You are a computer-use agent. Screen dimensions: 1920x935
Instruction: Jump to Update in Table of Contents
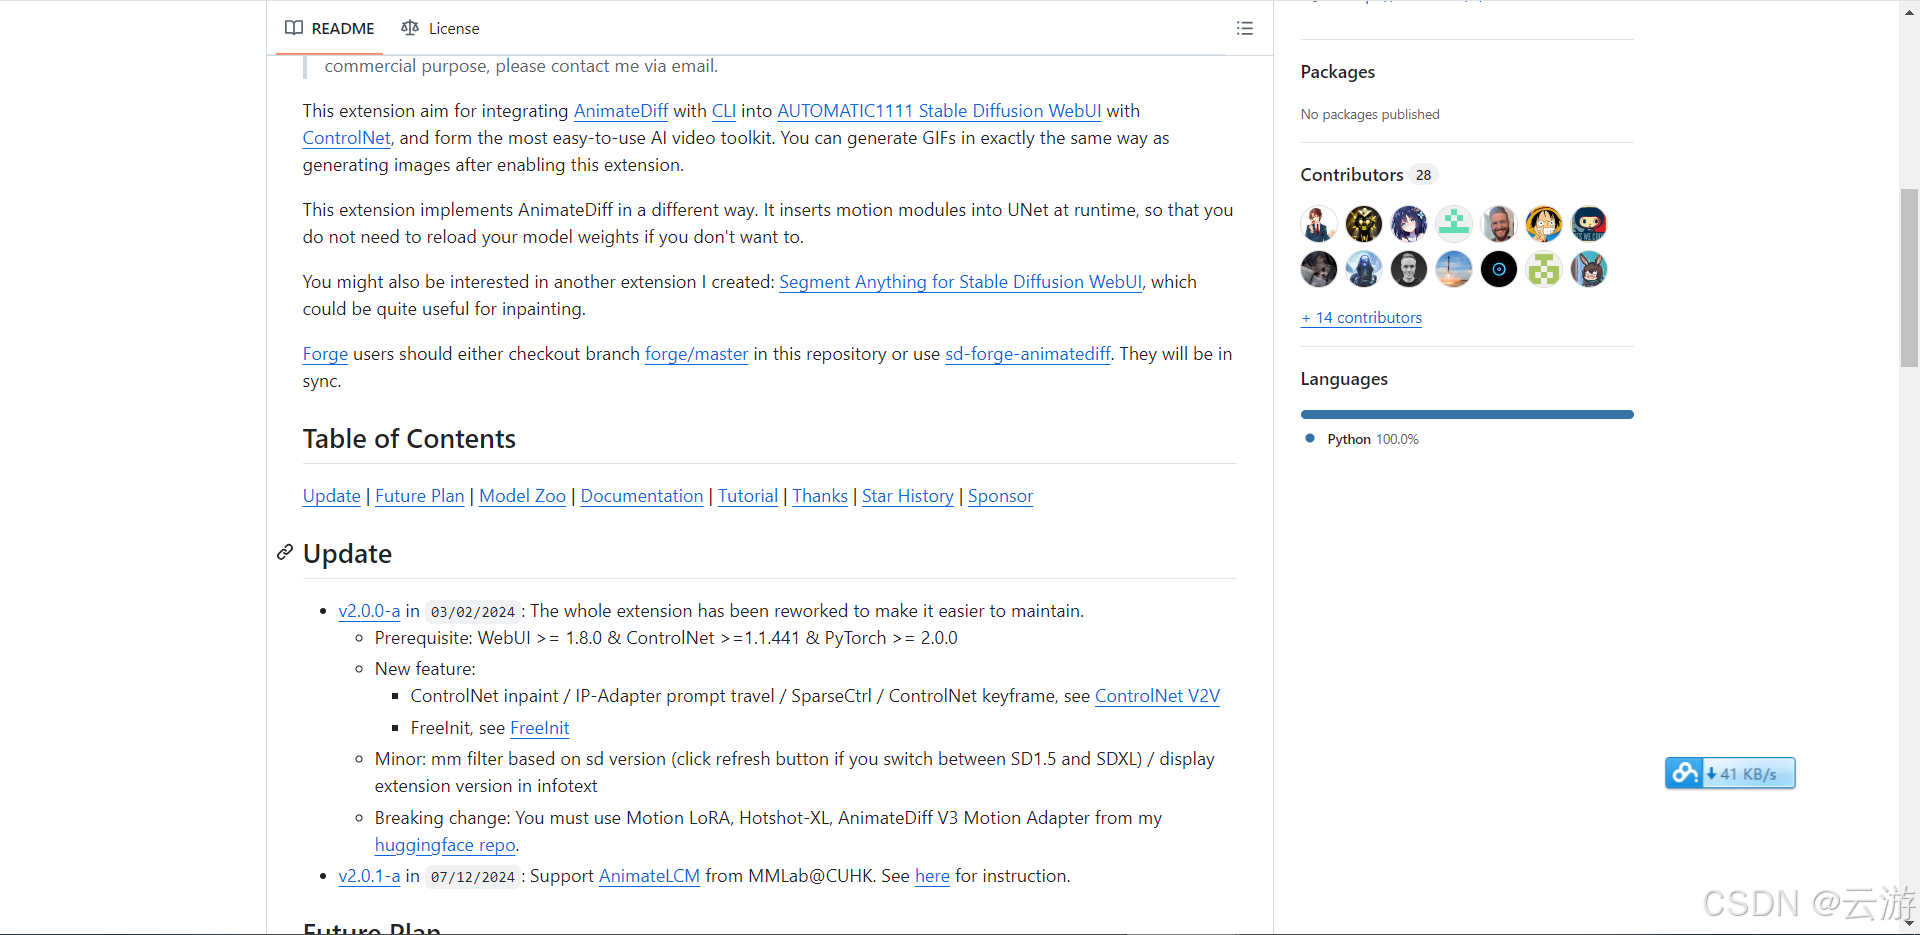tap(332, 496)
